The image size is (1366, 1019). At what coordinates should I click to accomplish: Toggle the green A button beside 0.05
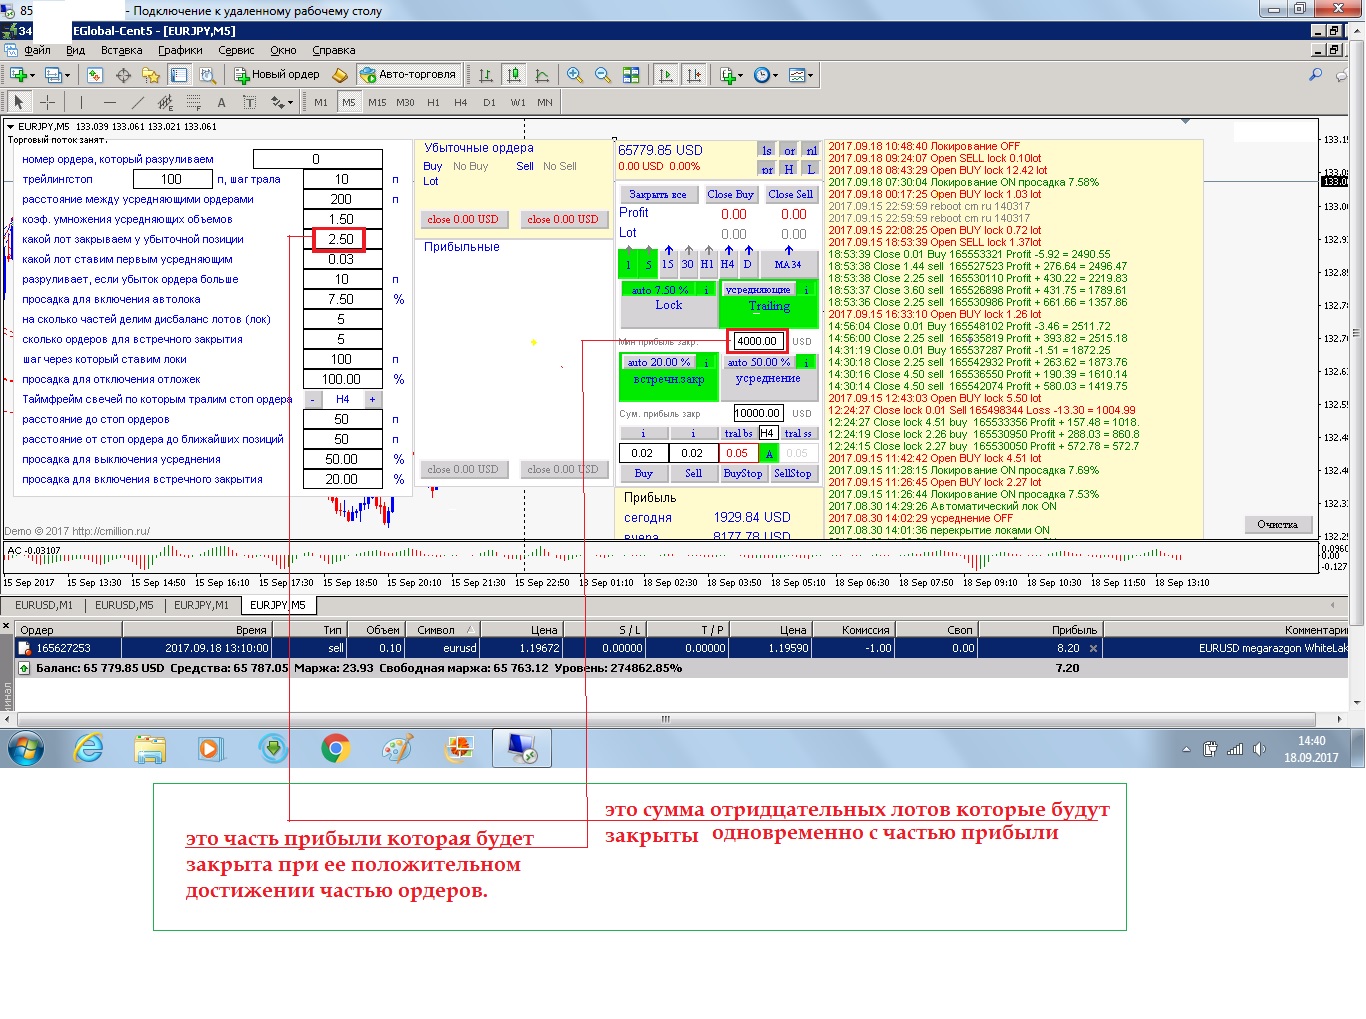[769, 454]
